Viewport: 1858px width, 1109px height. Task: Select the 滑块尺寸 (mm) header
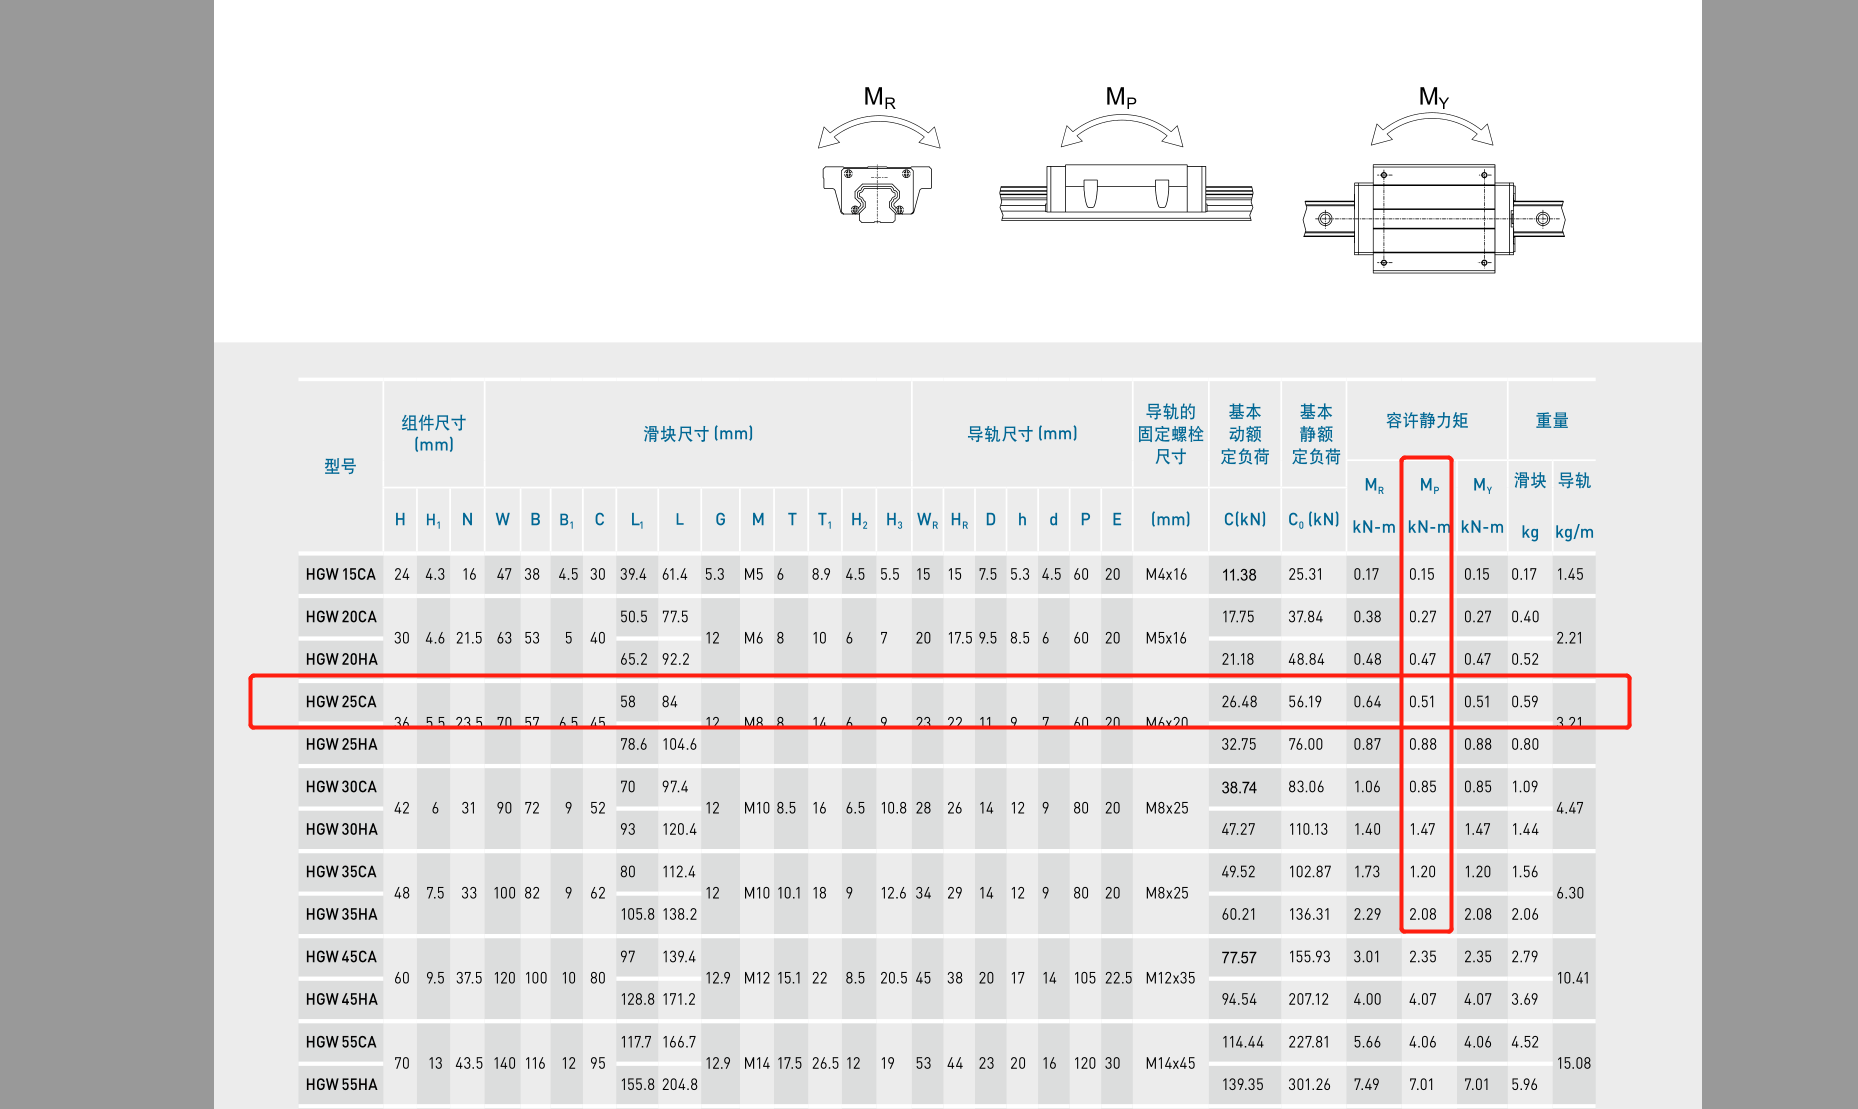[x=698, y=433]
